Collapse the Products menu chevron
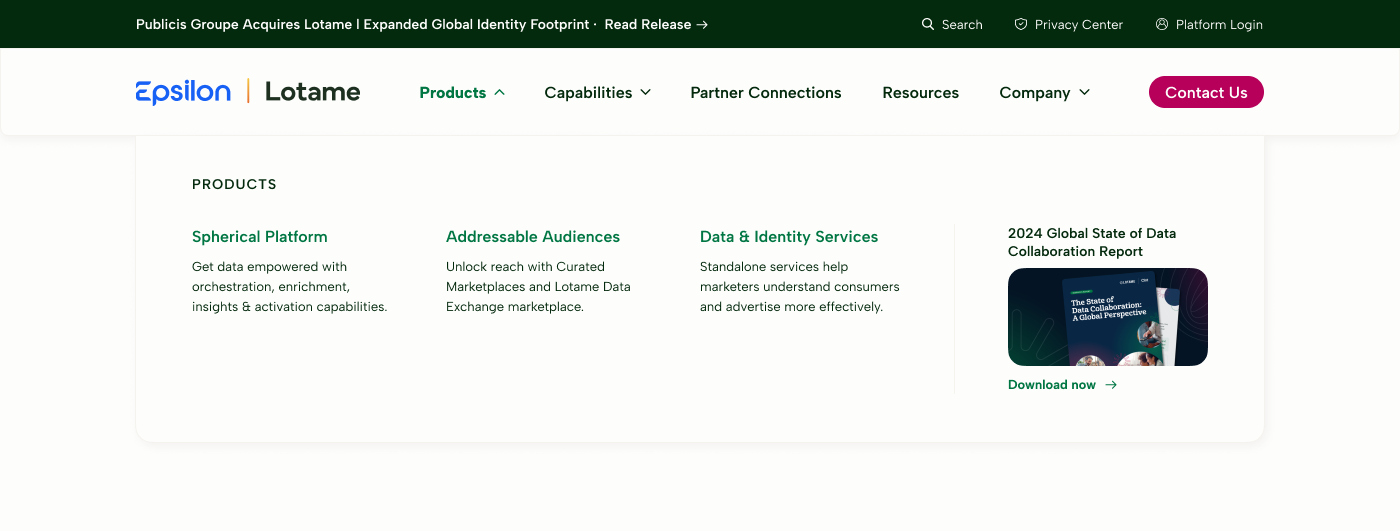The width and height of the screenshot is (1400, 531). (499, 92)
